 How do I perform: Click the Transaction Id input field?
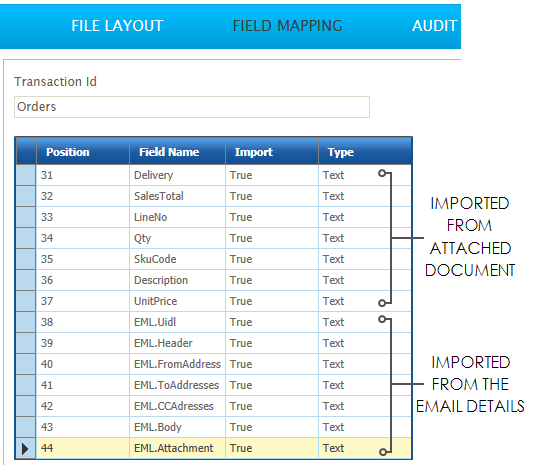click(x=192, y=107)
